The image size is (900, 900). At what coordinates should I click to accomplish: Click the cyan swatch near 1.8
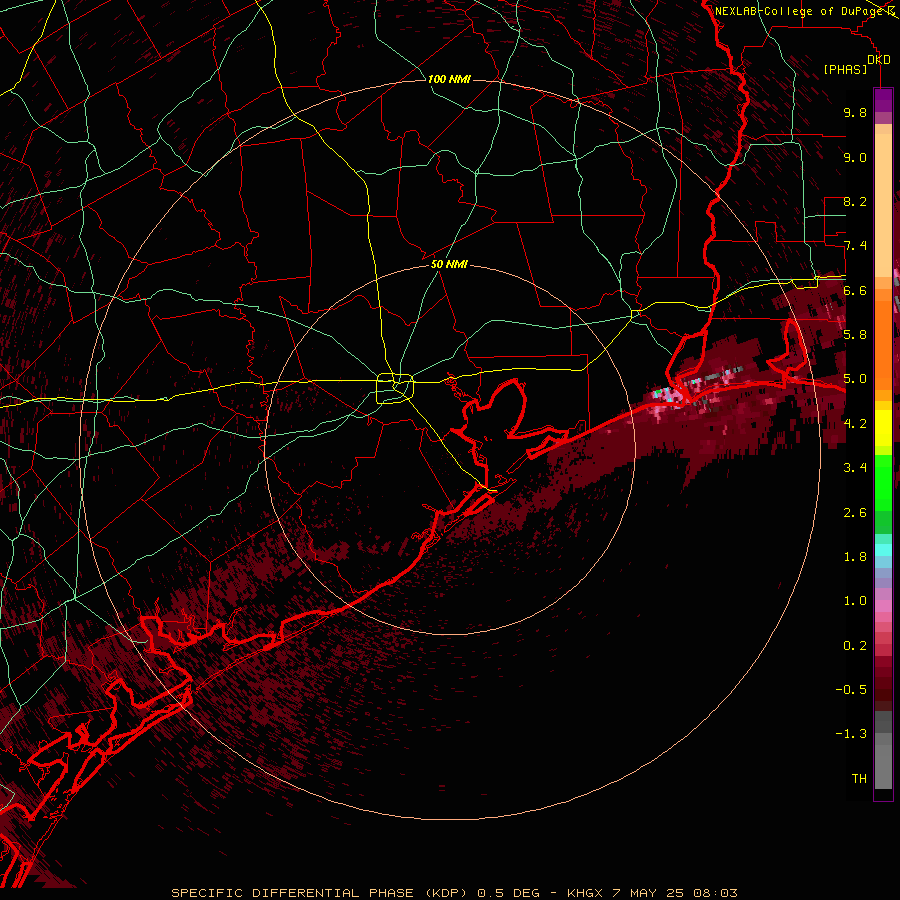click(x=883, y=550)
